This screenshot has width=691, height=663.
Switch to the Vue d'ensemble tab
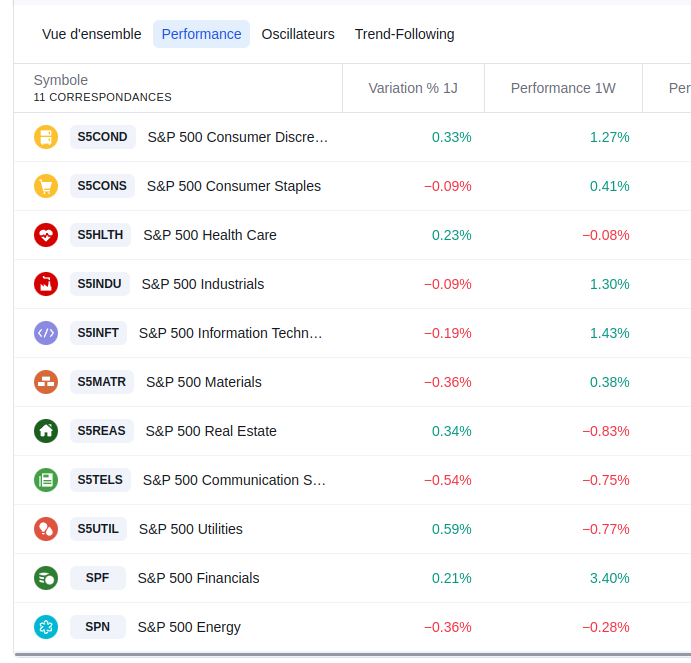[92, 34]
